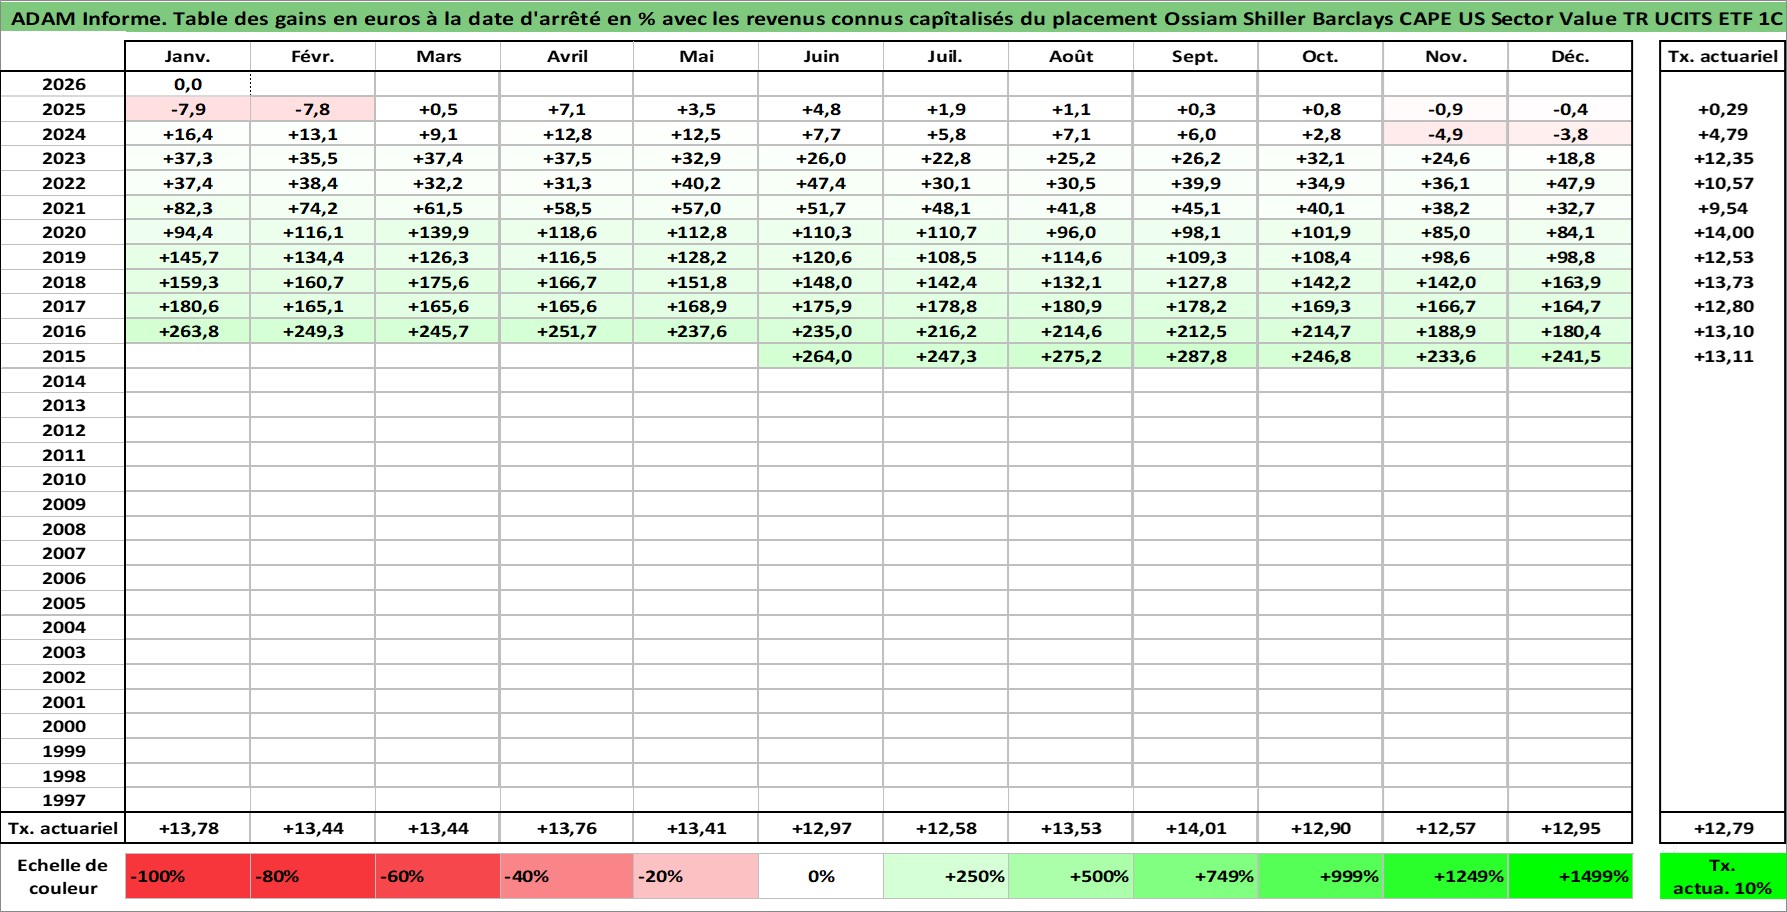Select the -3,8 cell for December 2024

click(1570, 134)
